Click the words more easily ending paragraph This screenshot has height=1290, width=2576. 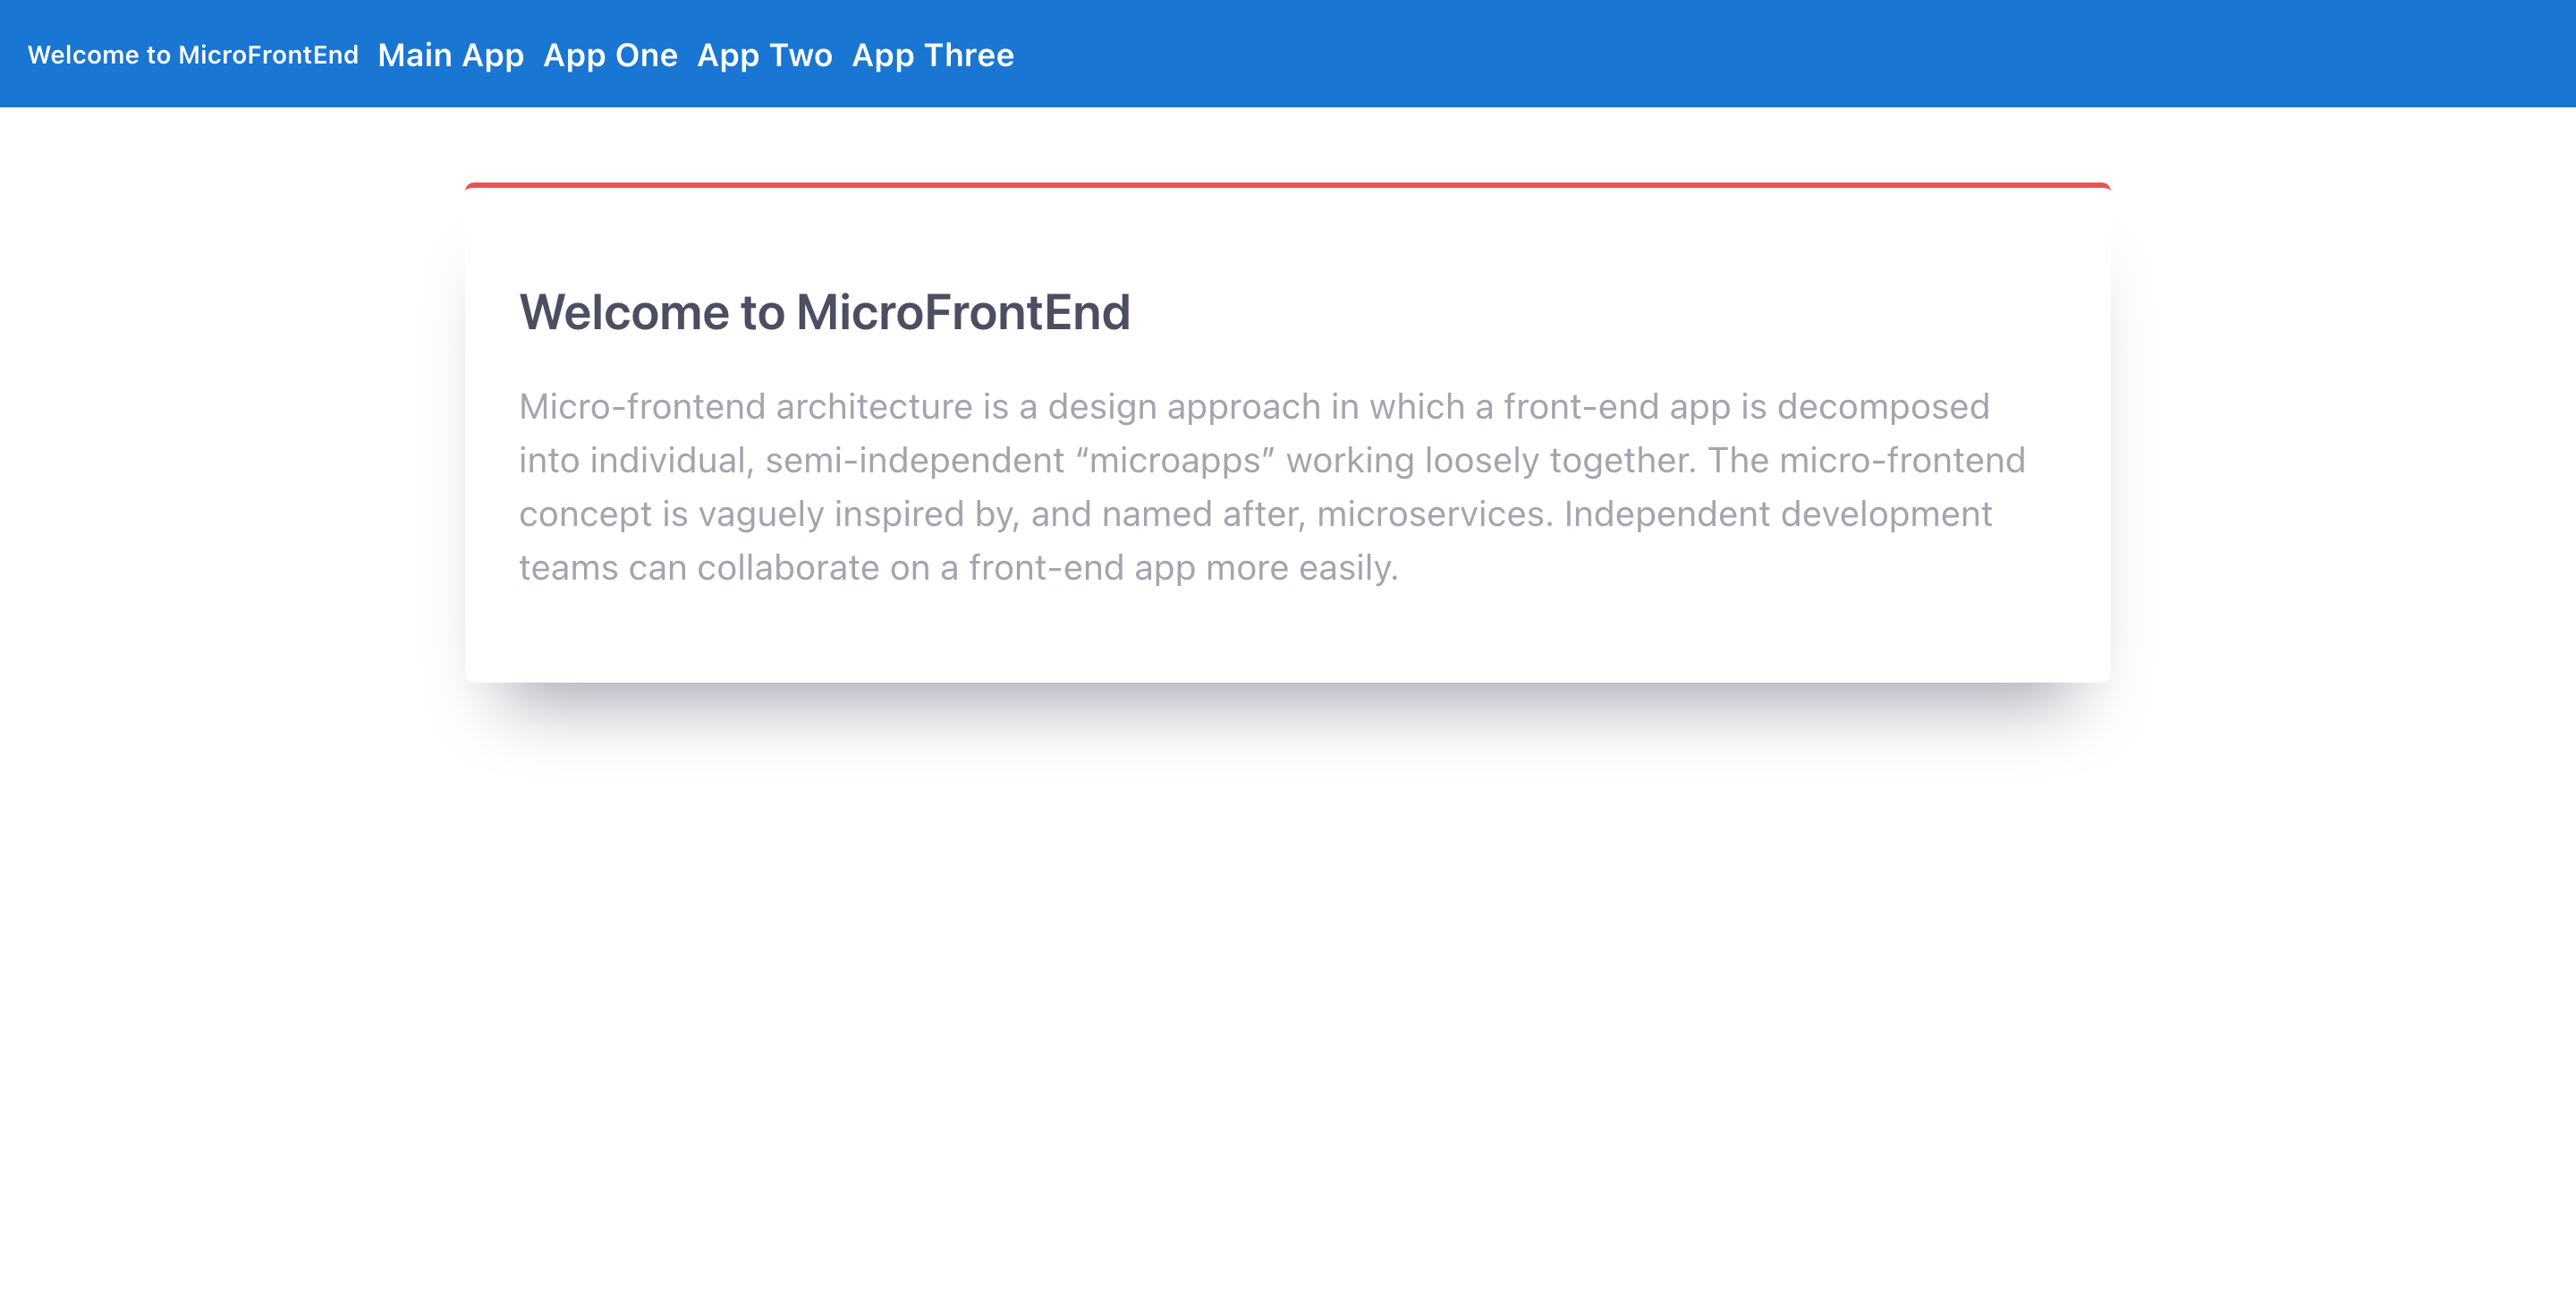(1301, 568)
